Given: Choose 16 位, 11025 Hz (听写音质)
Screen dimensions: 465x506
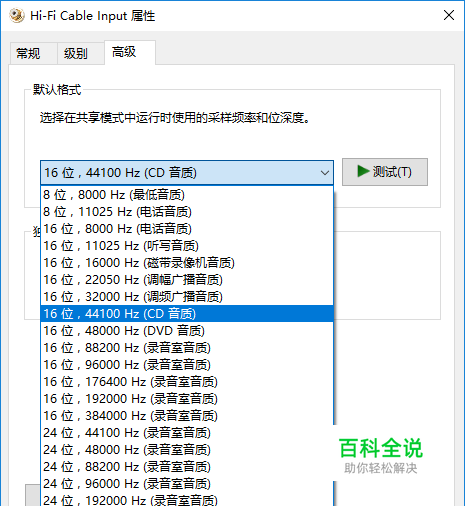Looking at the screenshot, I should tap(187, 246).
